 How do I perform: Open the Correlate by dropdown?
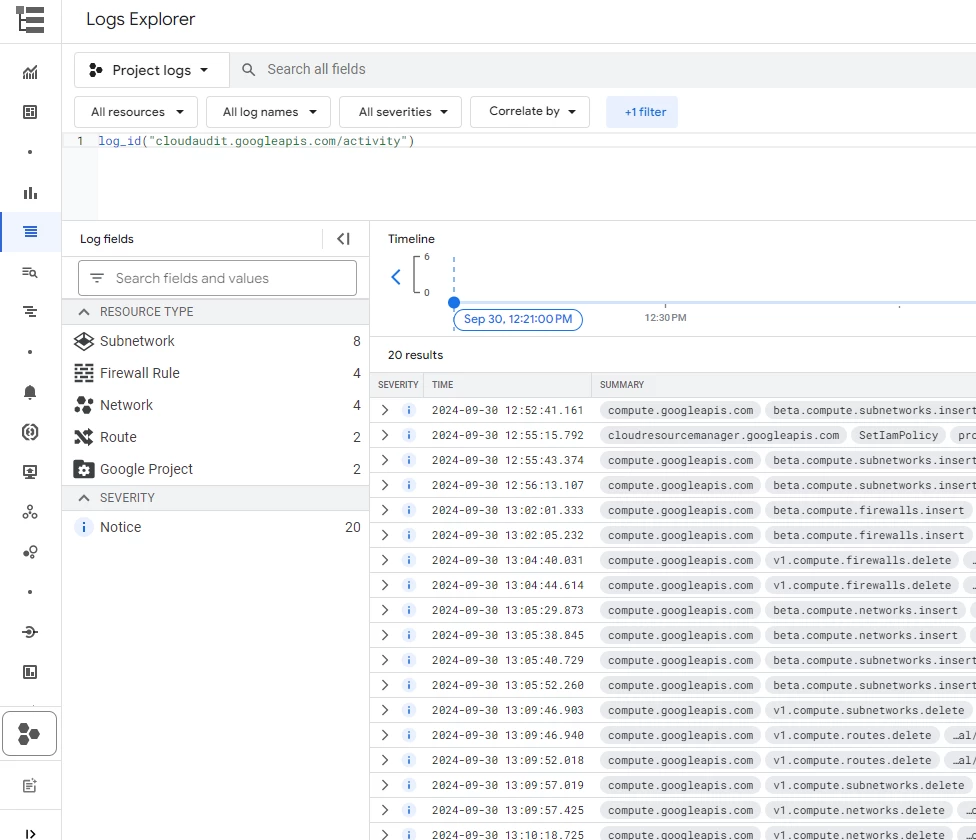click(x=530, y=111)
